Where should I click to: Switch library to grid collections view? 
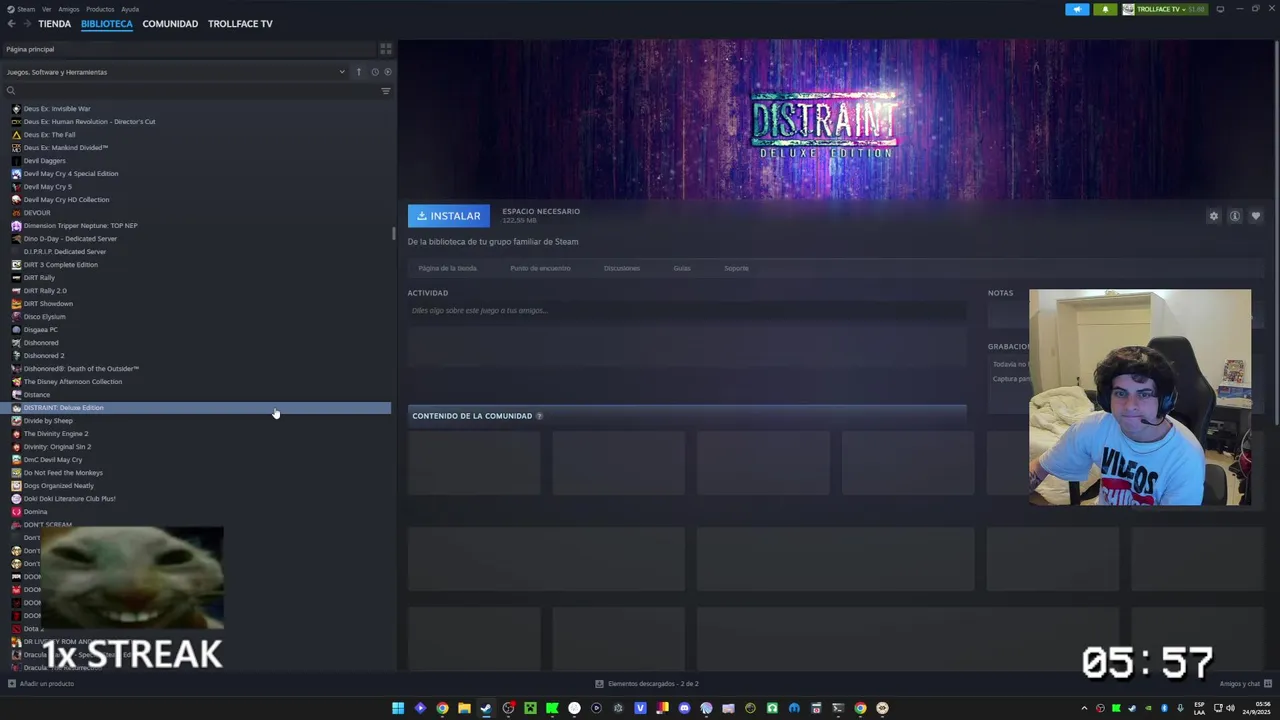(385, 49)
